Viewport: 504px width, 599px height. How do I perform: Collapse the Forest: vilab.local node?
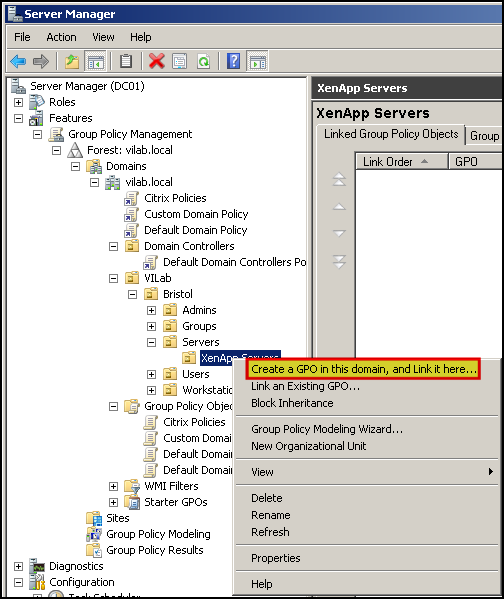click(x=56, y=151)
